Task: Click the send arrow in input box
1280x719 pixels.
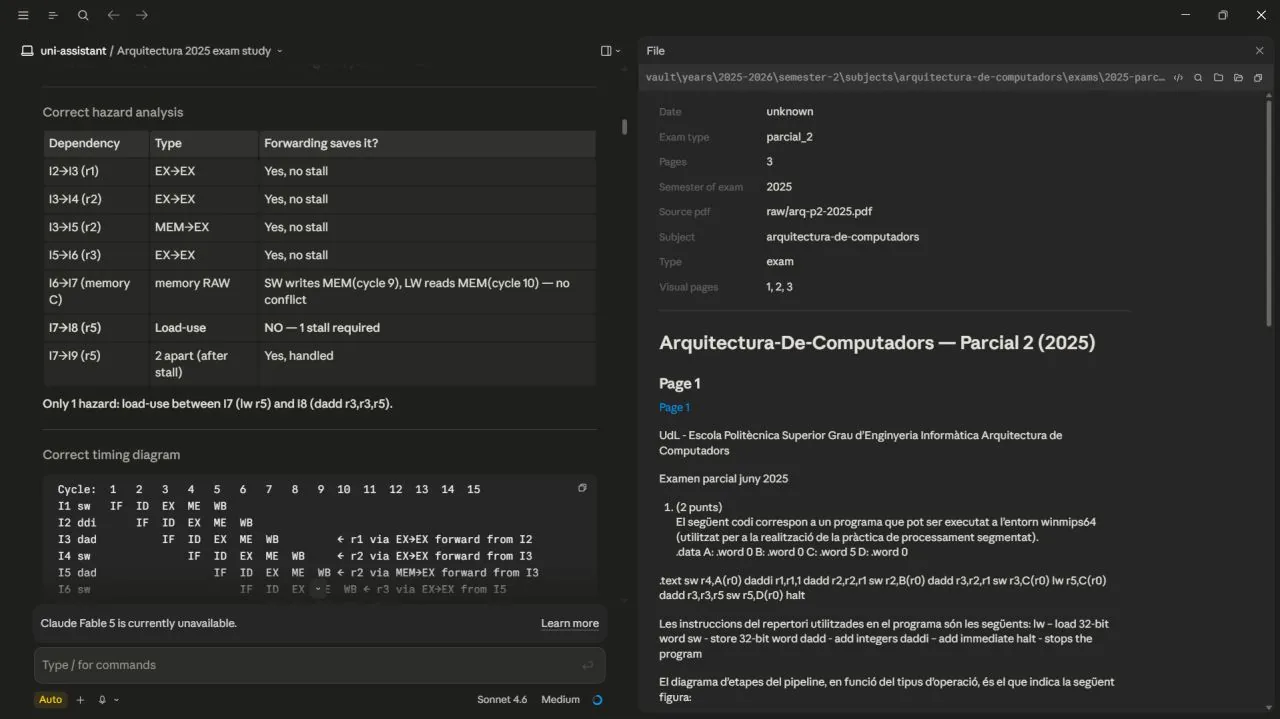Action: 587,665
